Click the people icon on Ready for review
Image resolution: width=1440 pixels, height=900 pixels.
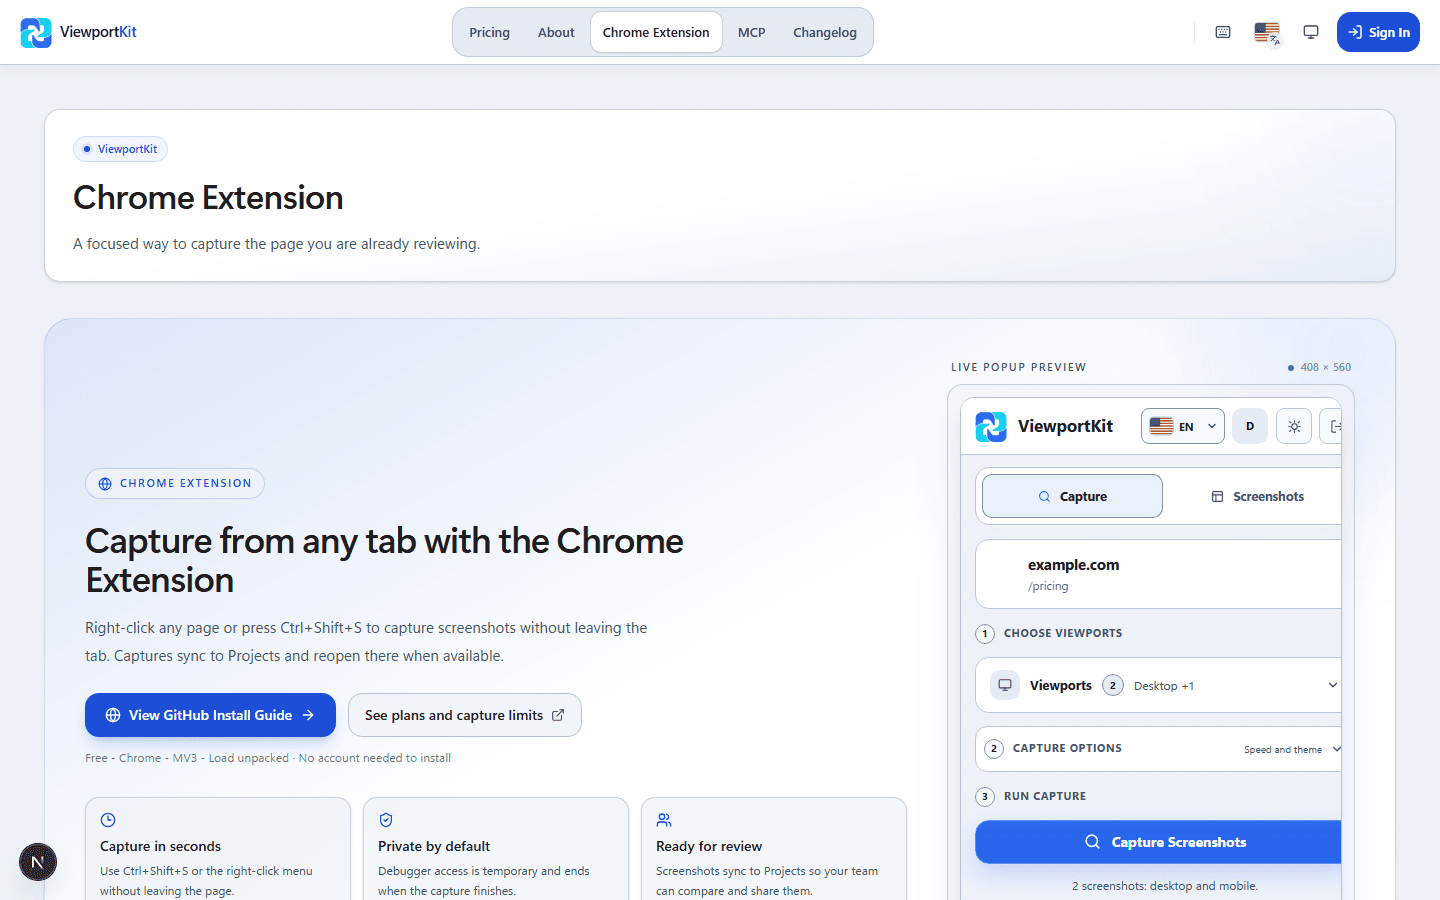coord(664,820)
